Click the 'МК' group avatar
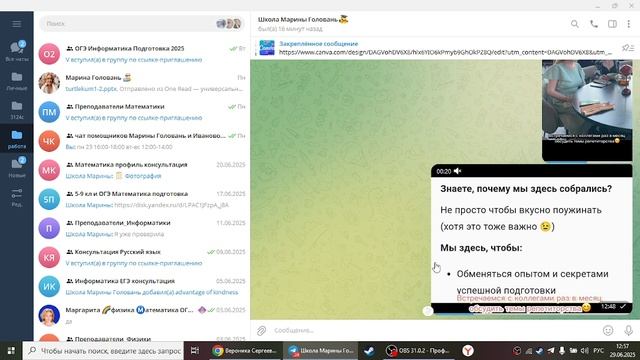This screenshot has height=360, width=640. [49, 170]
